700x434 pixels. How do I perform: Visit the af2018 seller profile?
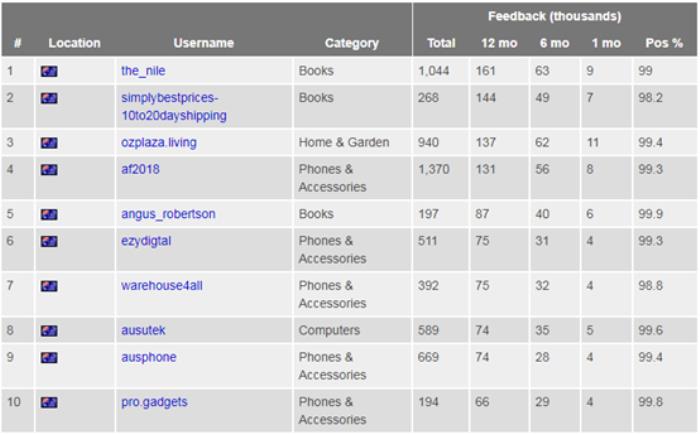click(x=140, y=170)
